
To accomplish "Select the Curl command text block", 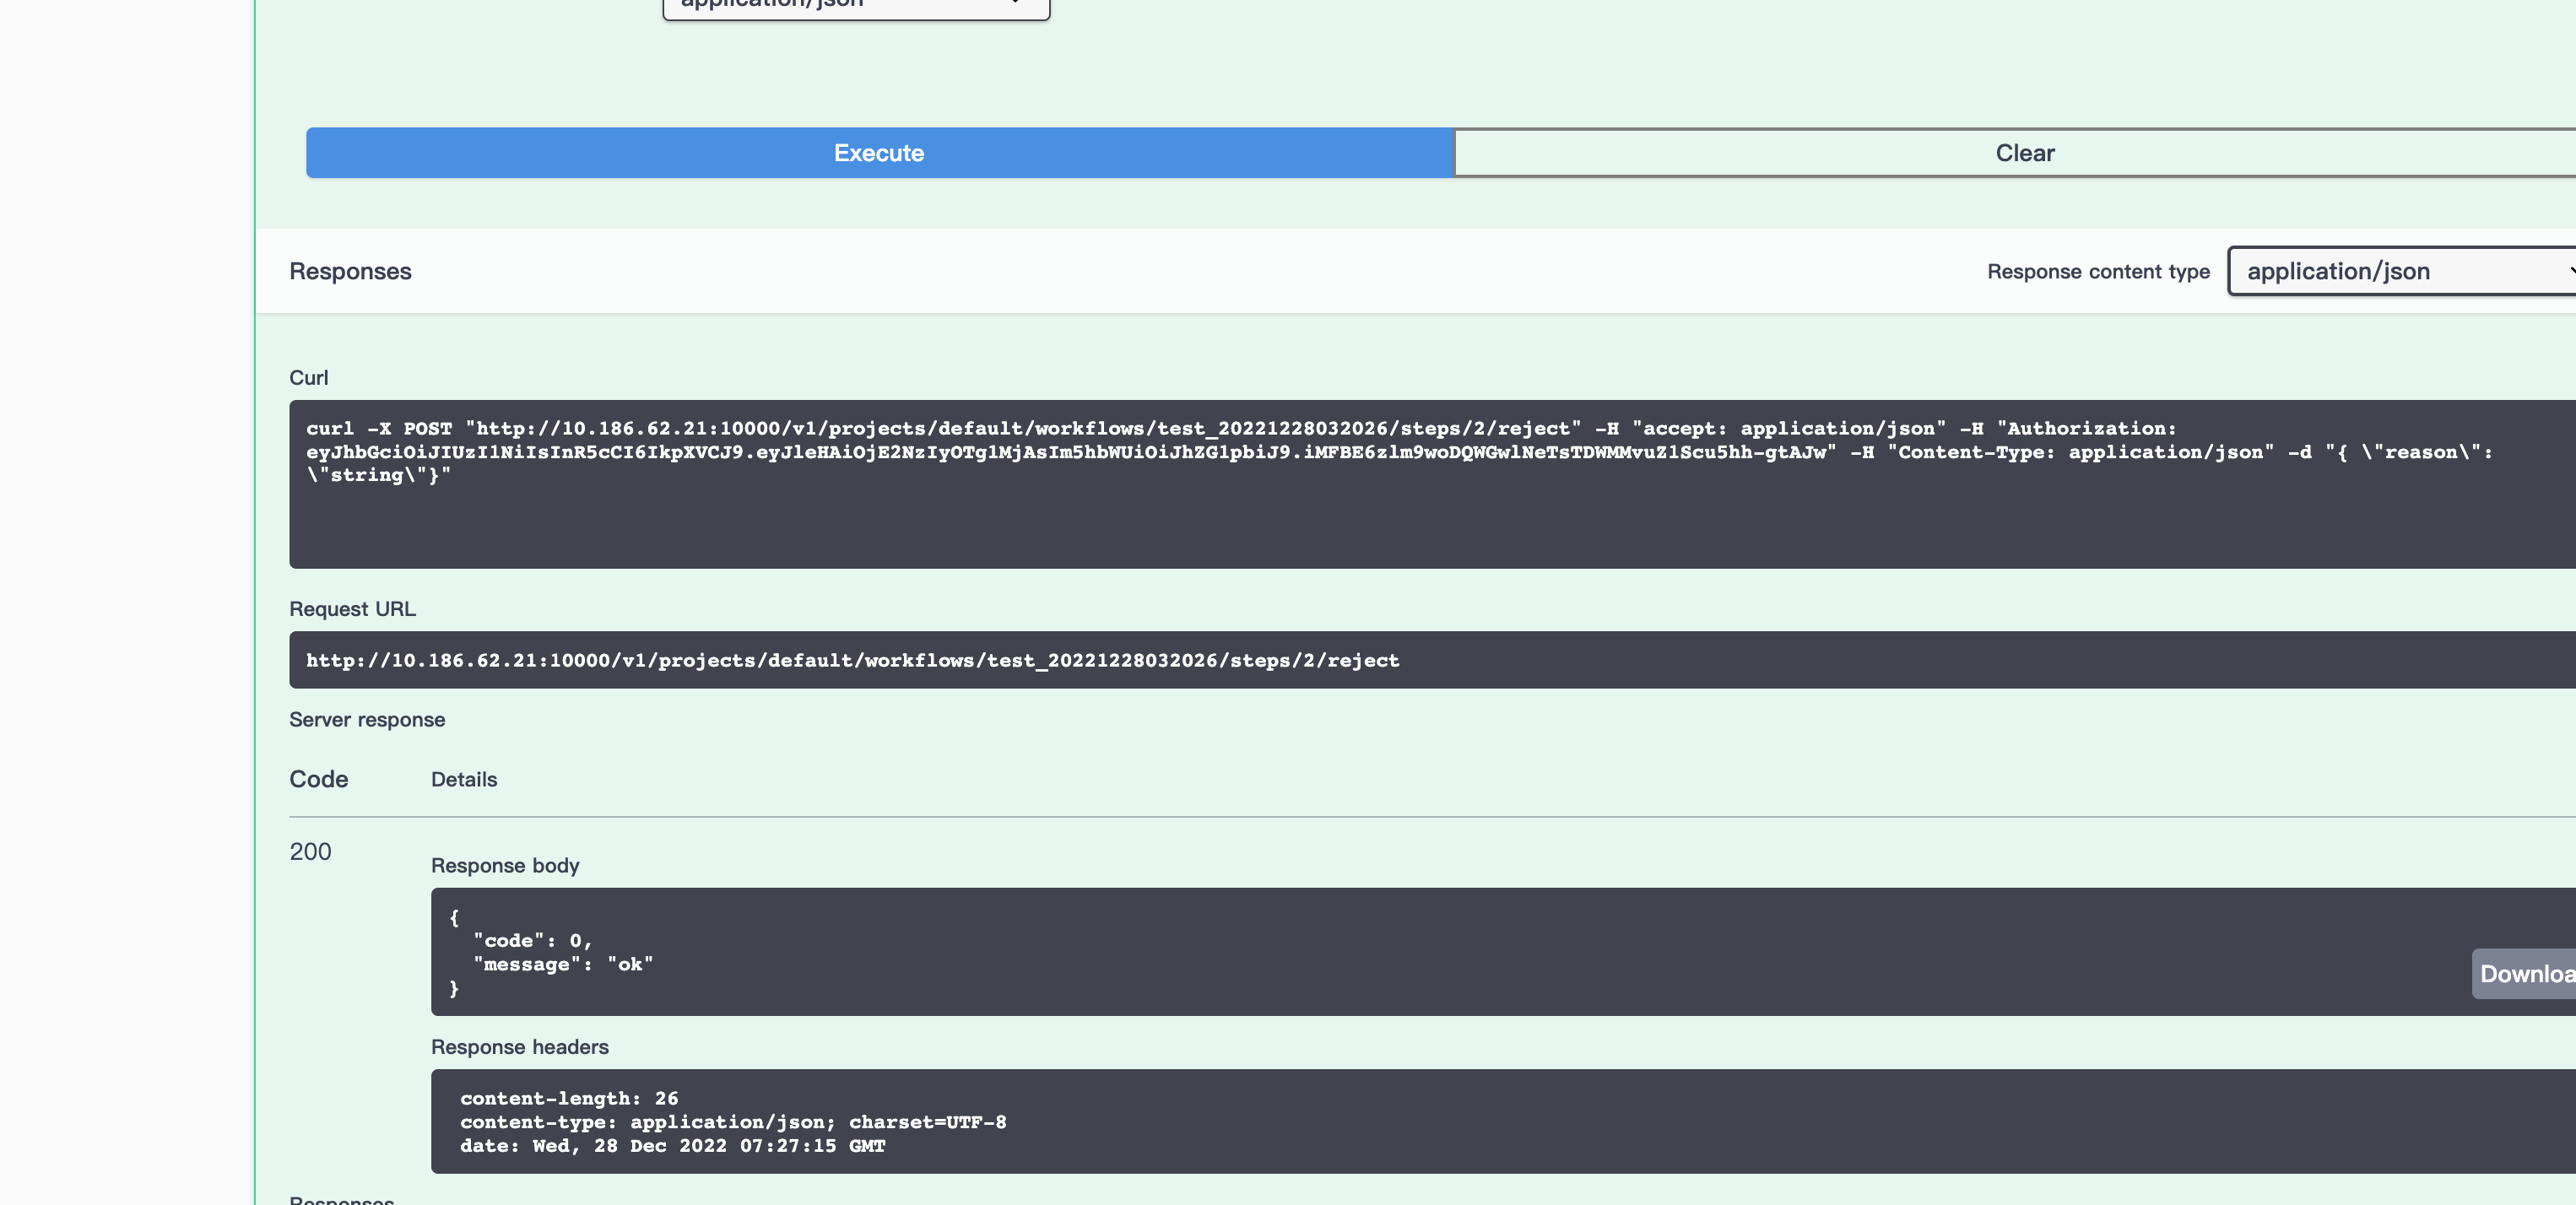I will 1200,451.
